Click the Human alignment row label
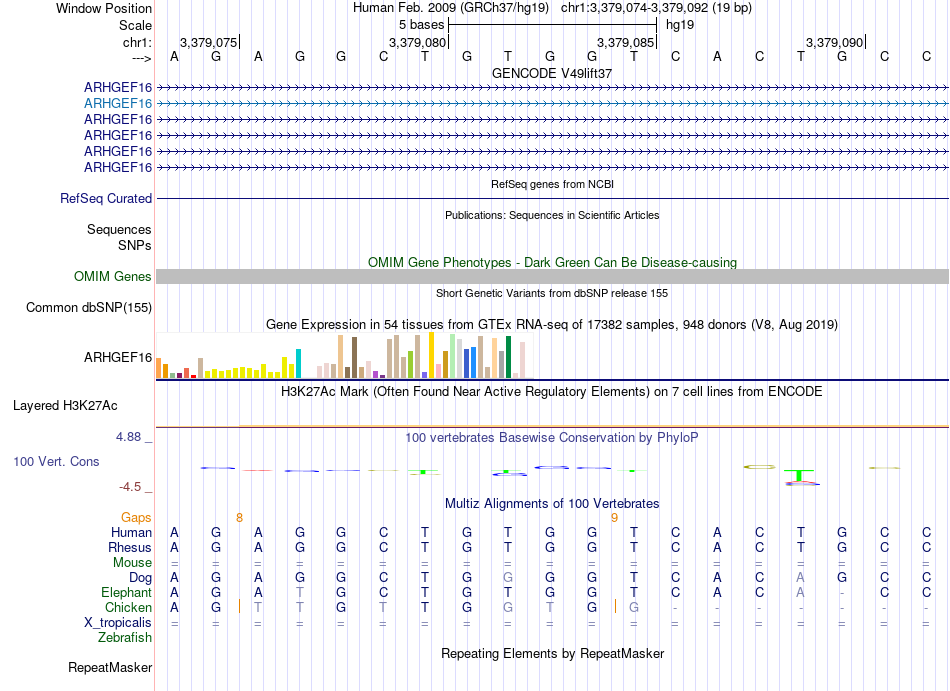This screenshot has width=950, height=691. click(131, 532)
